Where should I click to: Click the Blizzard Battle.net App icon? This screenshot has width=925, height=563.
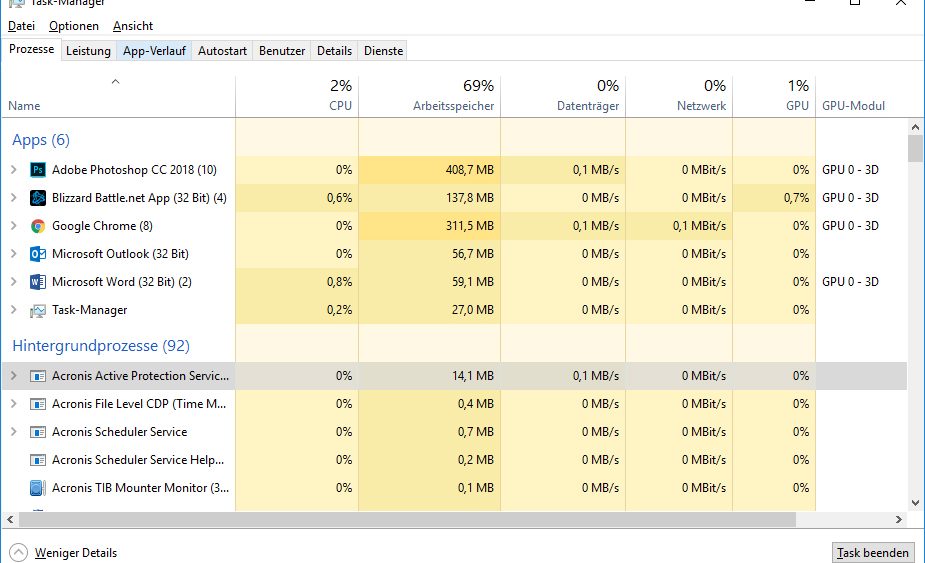(x=38, y=198)
